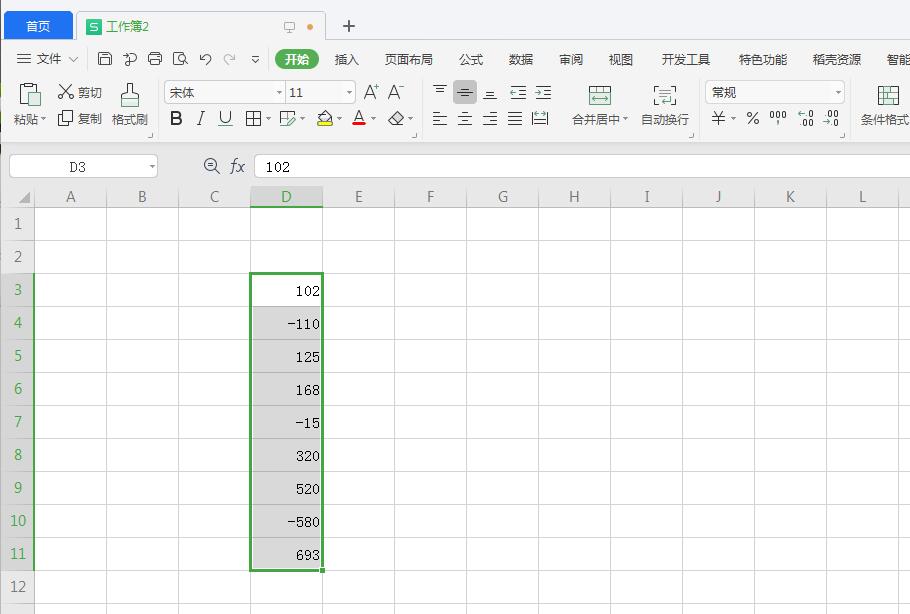This screenshot has width=910, height=614.
Task: Toggle underline formatting
Action: pos(225,118)
